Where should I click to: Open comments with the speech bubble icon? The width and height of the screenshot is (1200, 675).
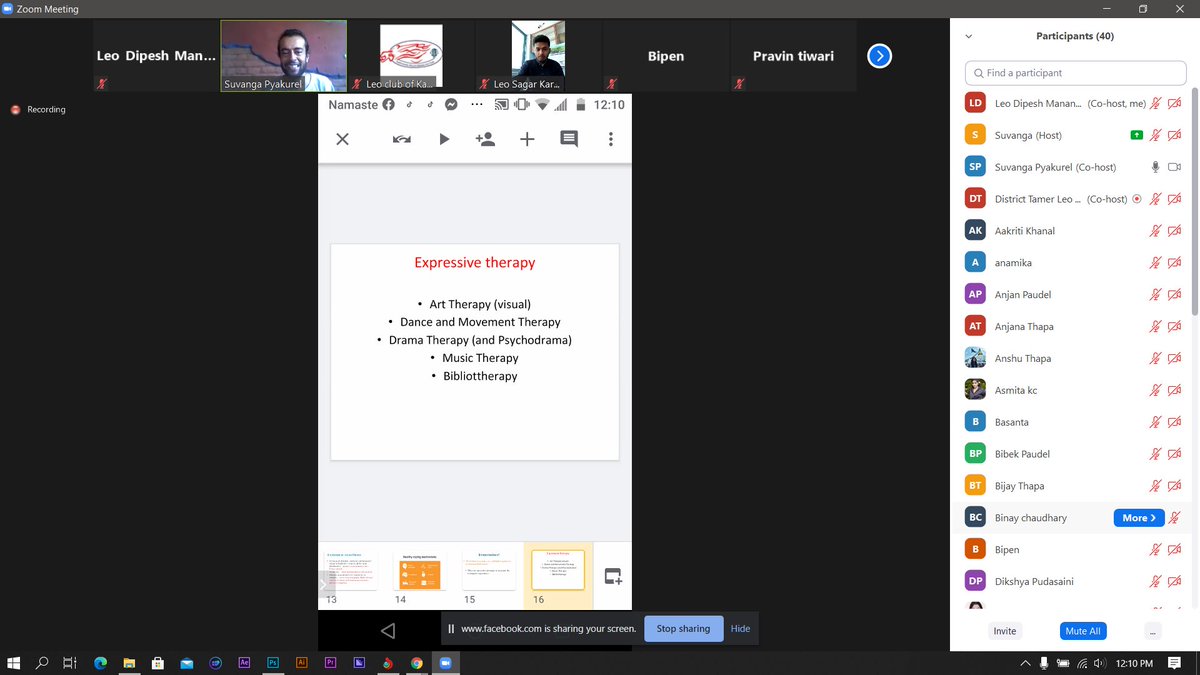pos(569,139)
